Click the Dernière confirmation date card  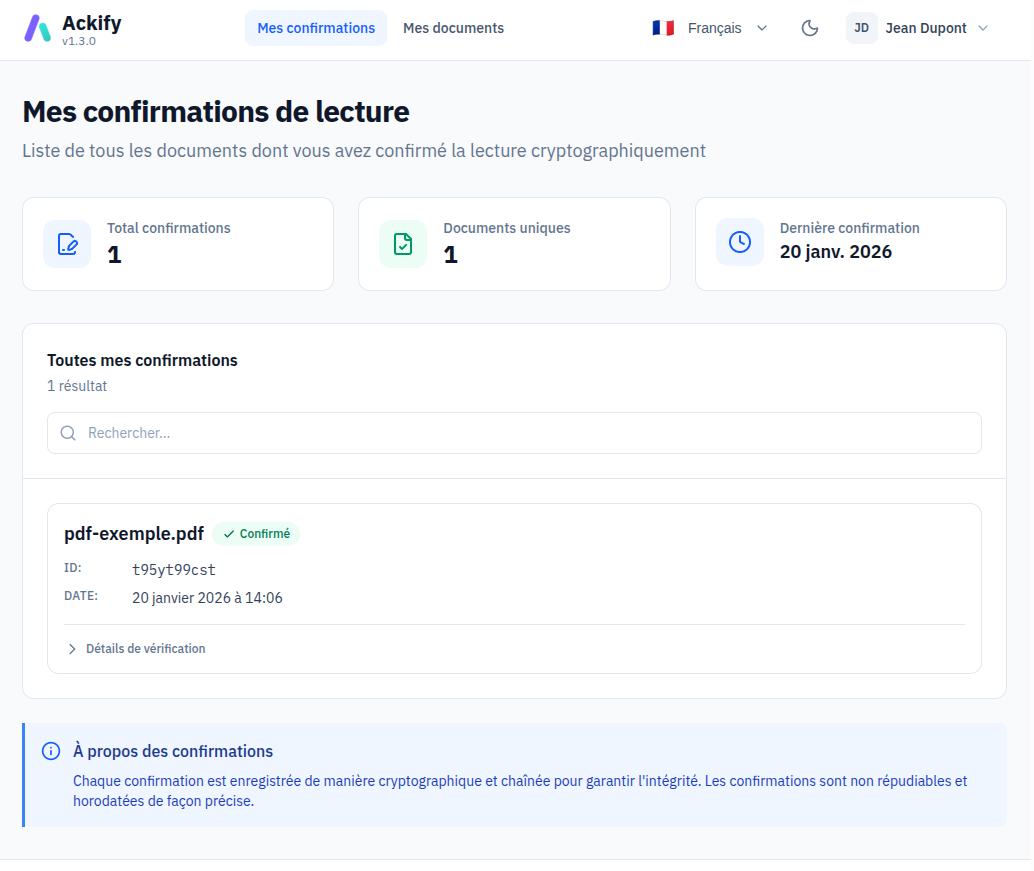[x=850, y=243]
